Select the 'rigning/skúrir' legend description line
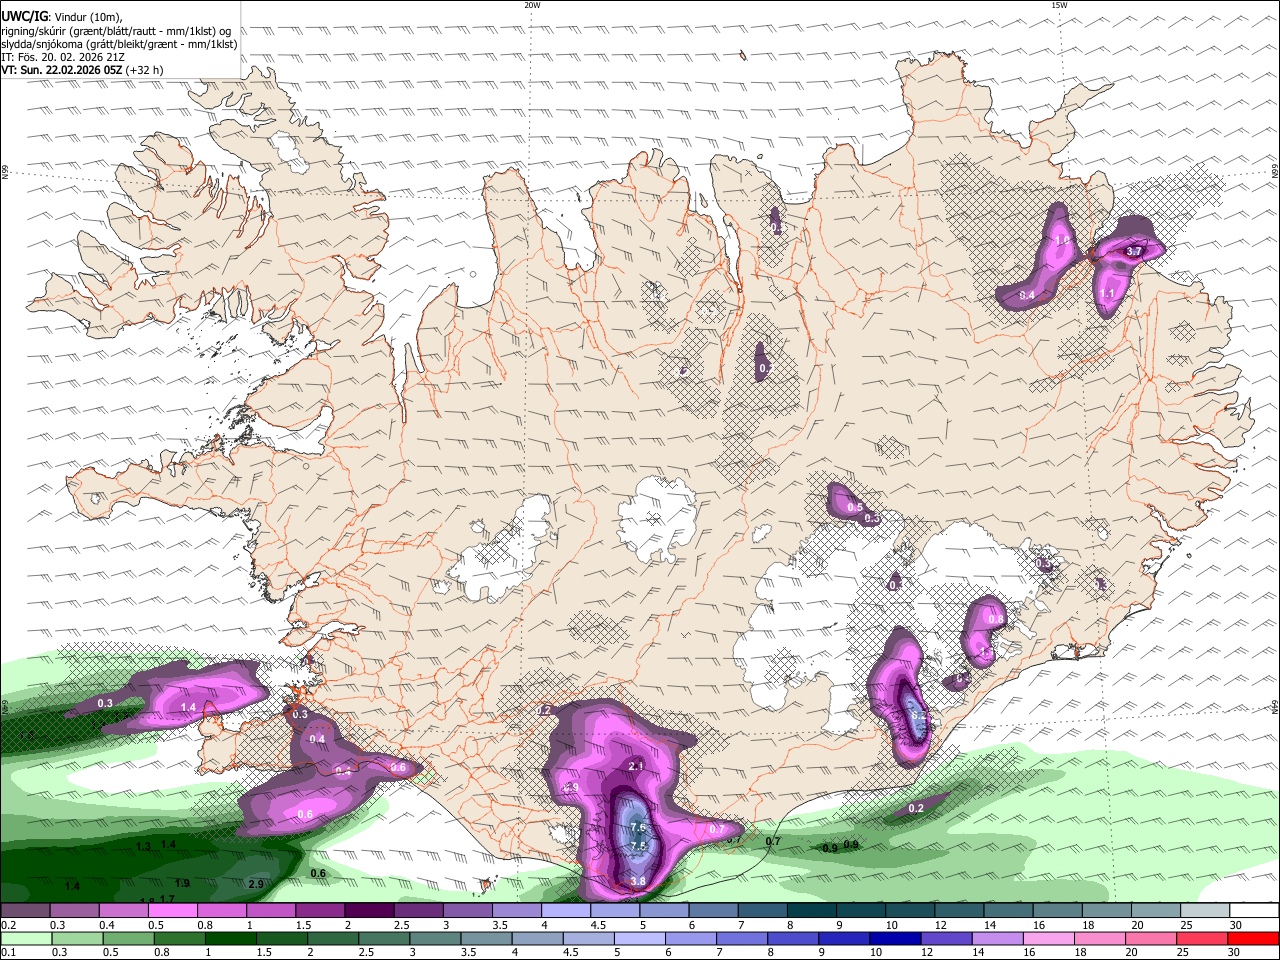The image size is (1280, 960). point(117,30)
